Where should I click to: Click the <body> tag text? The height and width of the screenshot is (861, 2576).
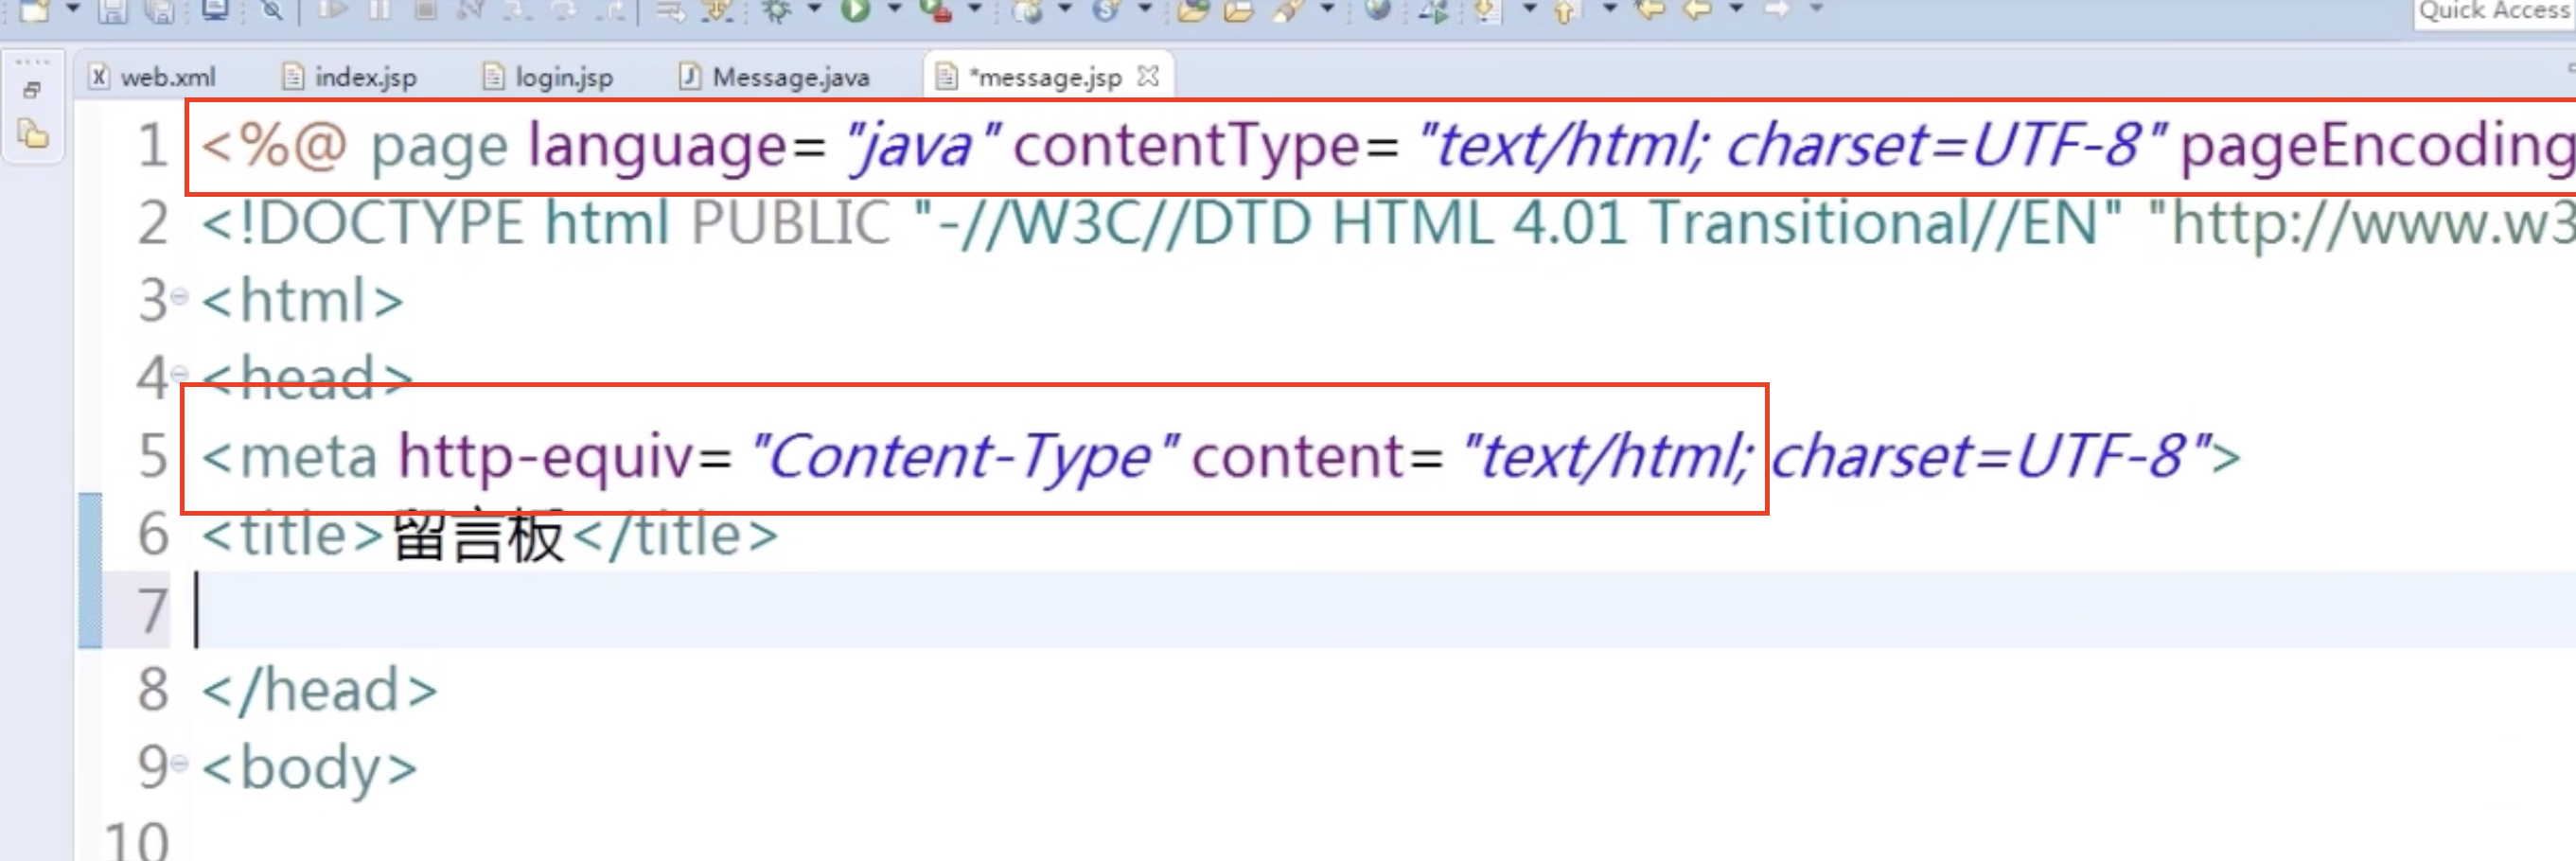(x=310, y=768)
